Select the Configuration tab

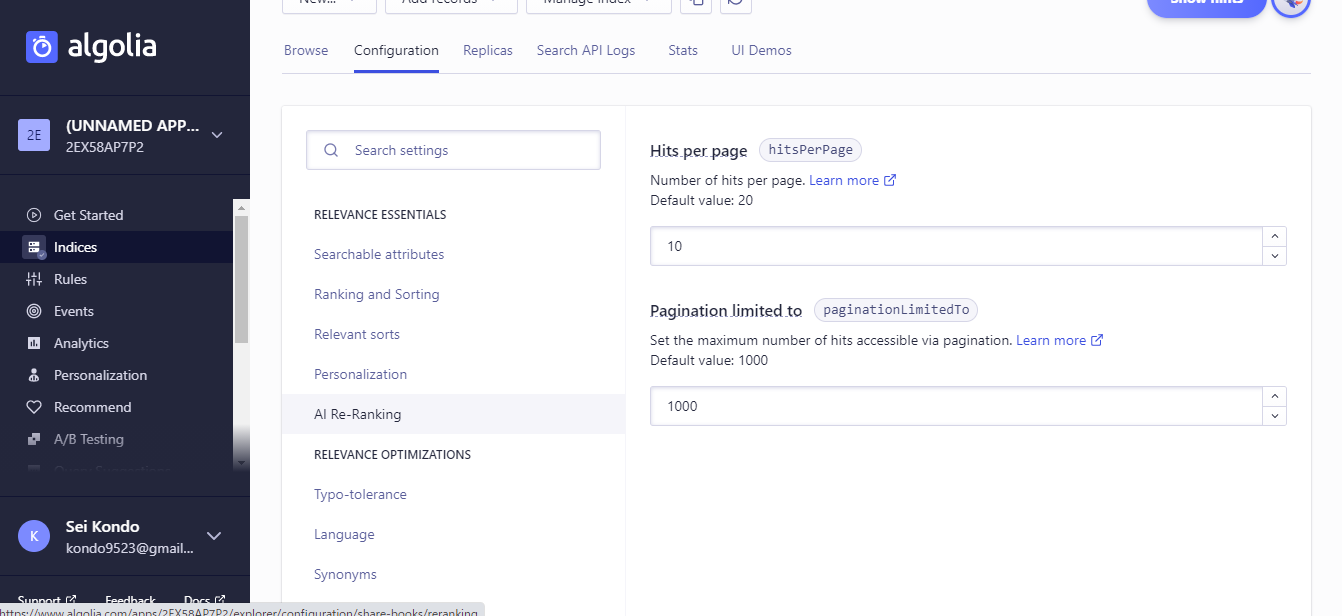click(396, 50)
